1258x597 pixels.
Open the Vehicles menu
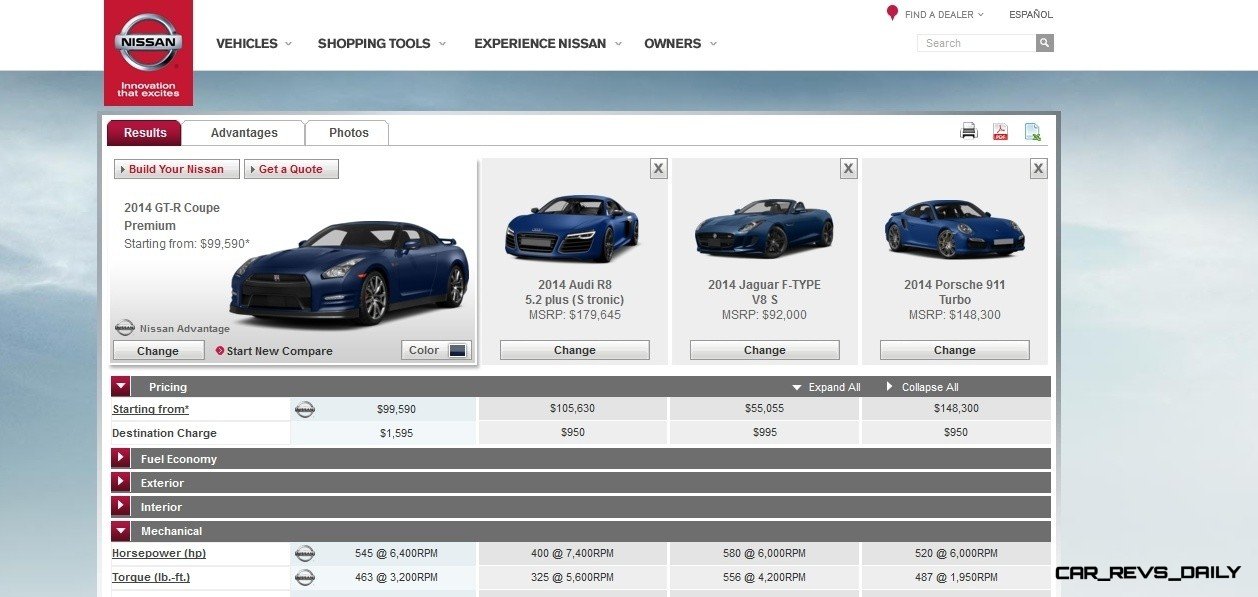[x=254, y=43]
